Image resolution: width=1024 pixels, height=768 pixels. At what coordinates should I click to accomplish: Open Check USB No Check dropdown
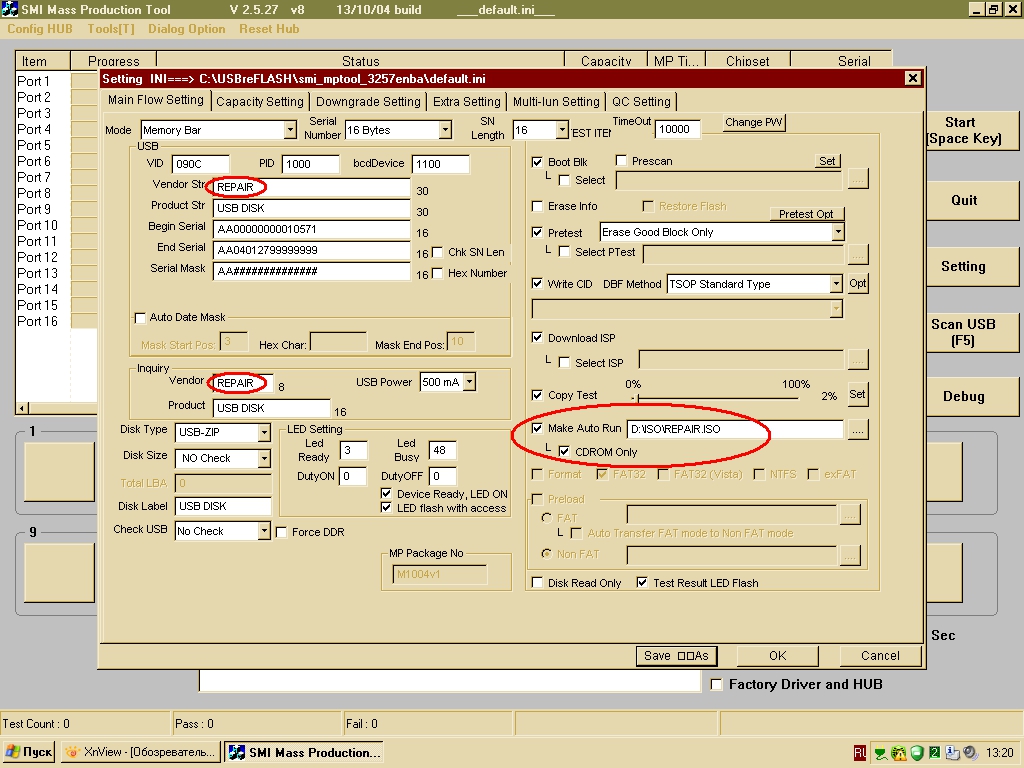(x=263, y=531)
